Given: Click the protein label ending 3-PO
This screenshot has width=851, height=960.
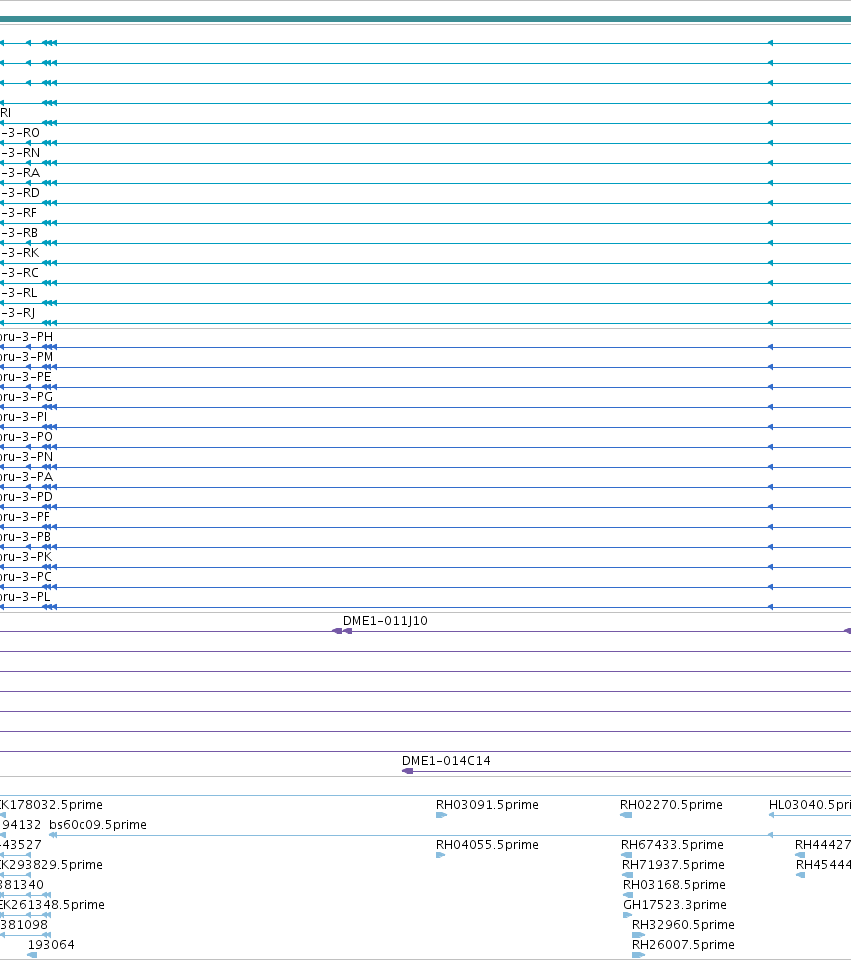Looking at the screenshot, I should [26, 437].
